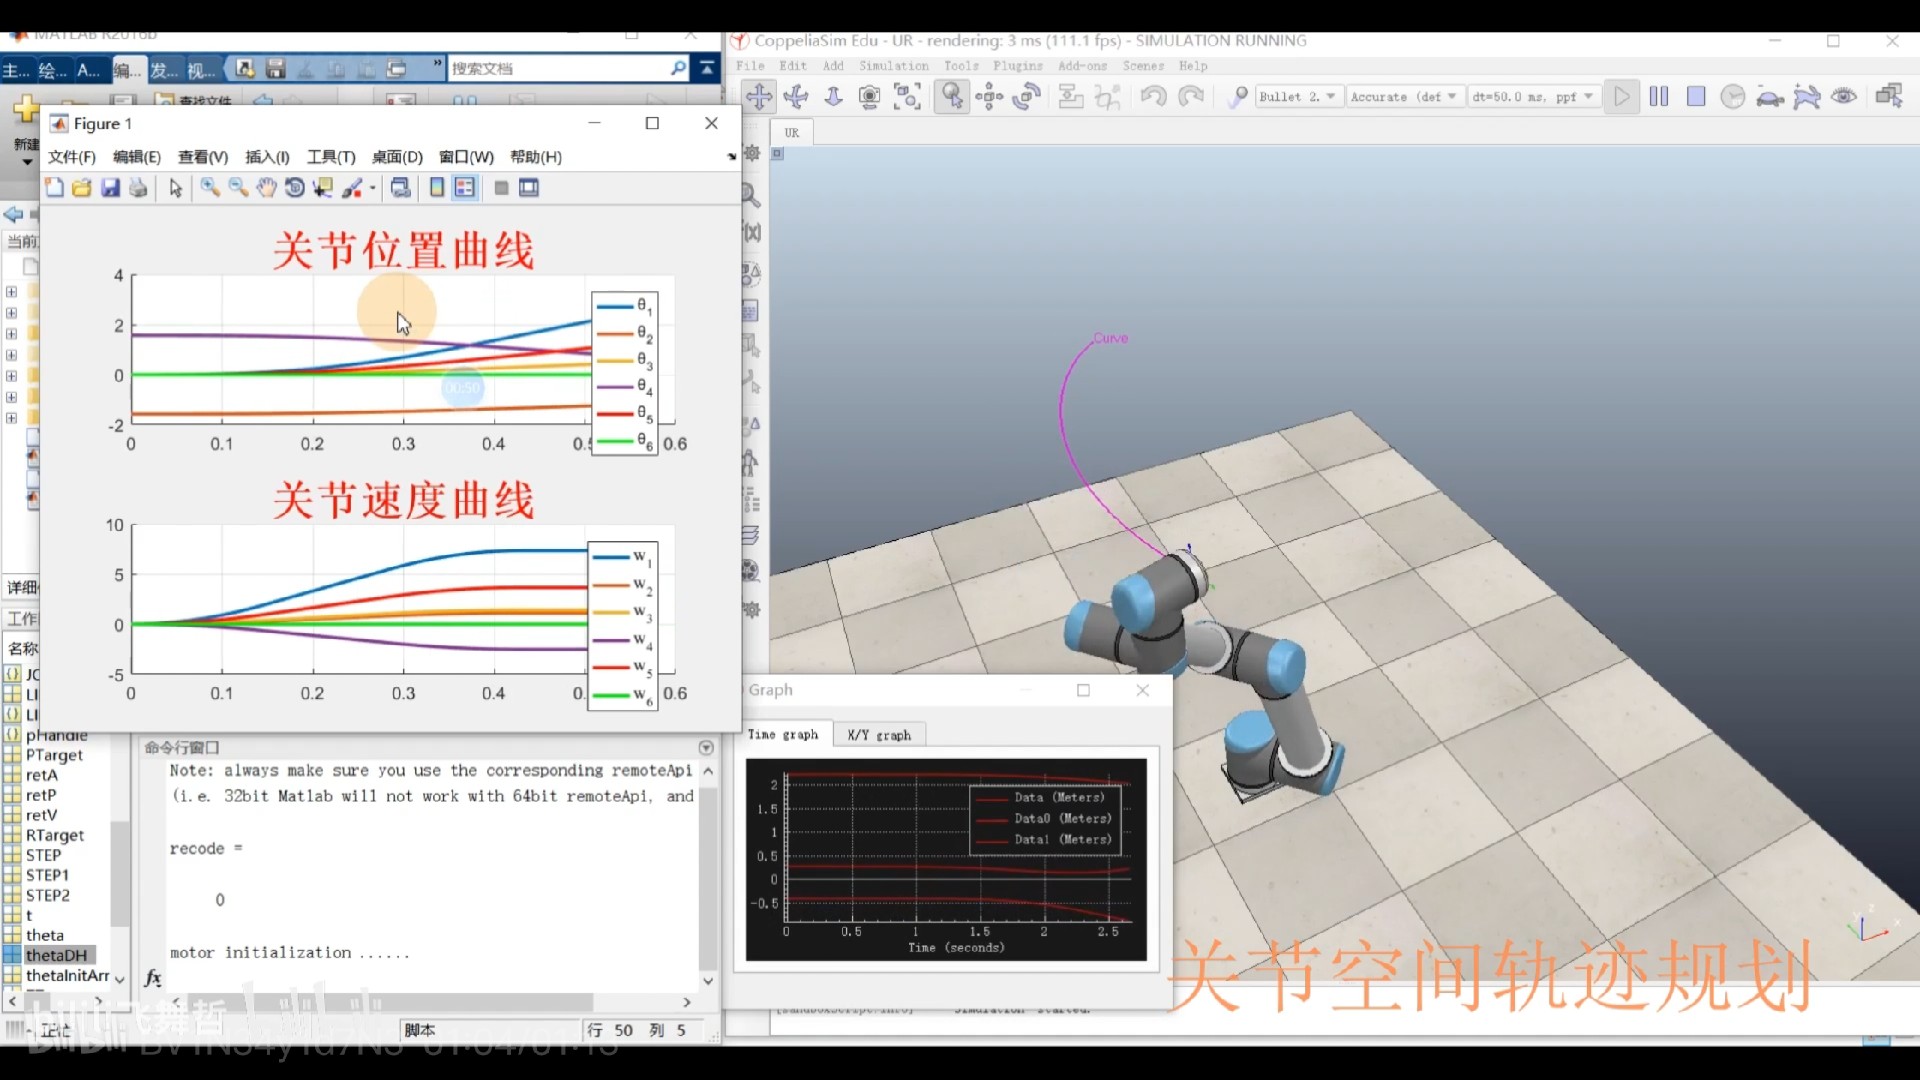Image resolution: width=1920 pixels, height=1080 pixels.
Task: Pause the simulation with the pause button
Action: point(1658,96)
